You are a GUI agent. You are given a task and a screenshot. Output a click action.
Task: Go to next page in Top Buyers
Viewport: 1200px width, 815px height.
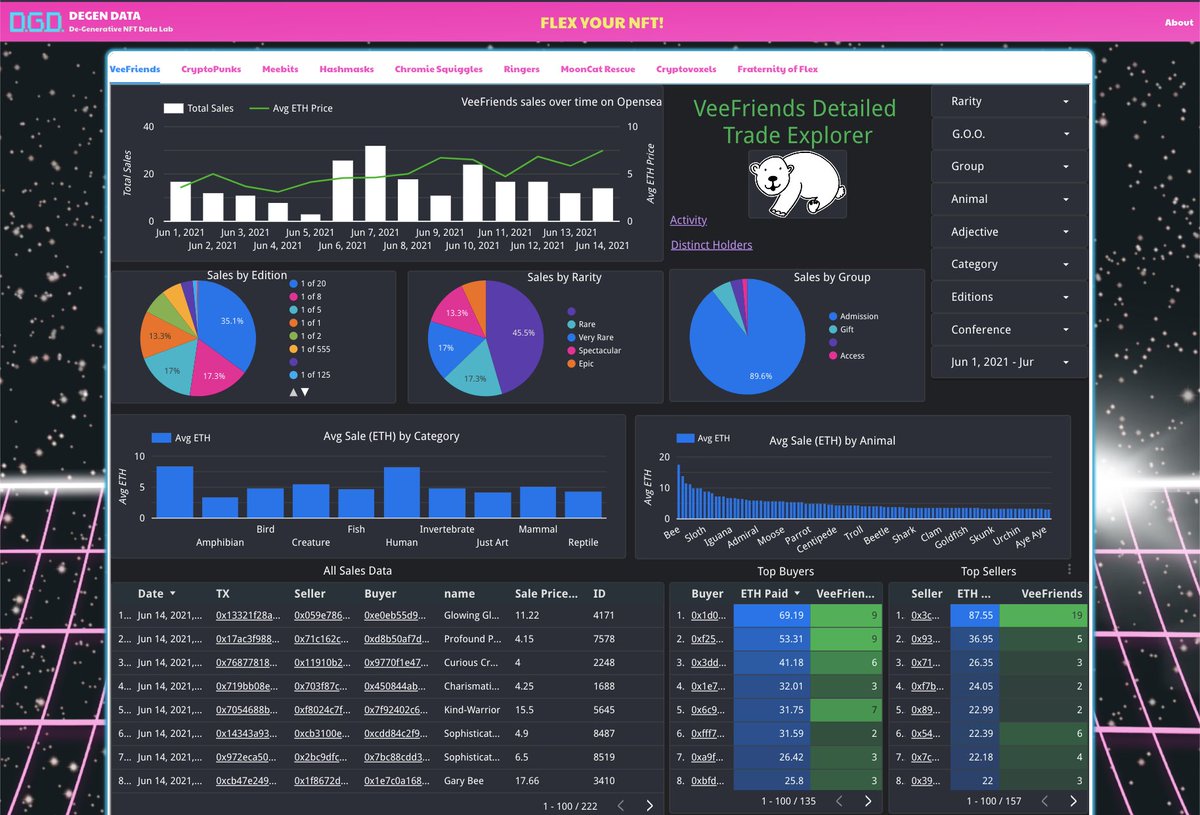click(868, 801)
